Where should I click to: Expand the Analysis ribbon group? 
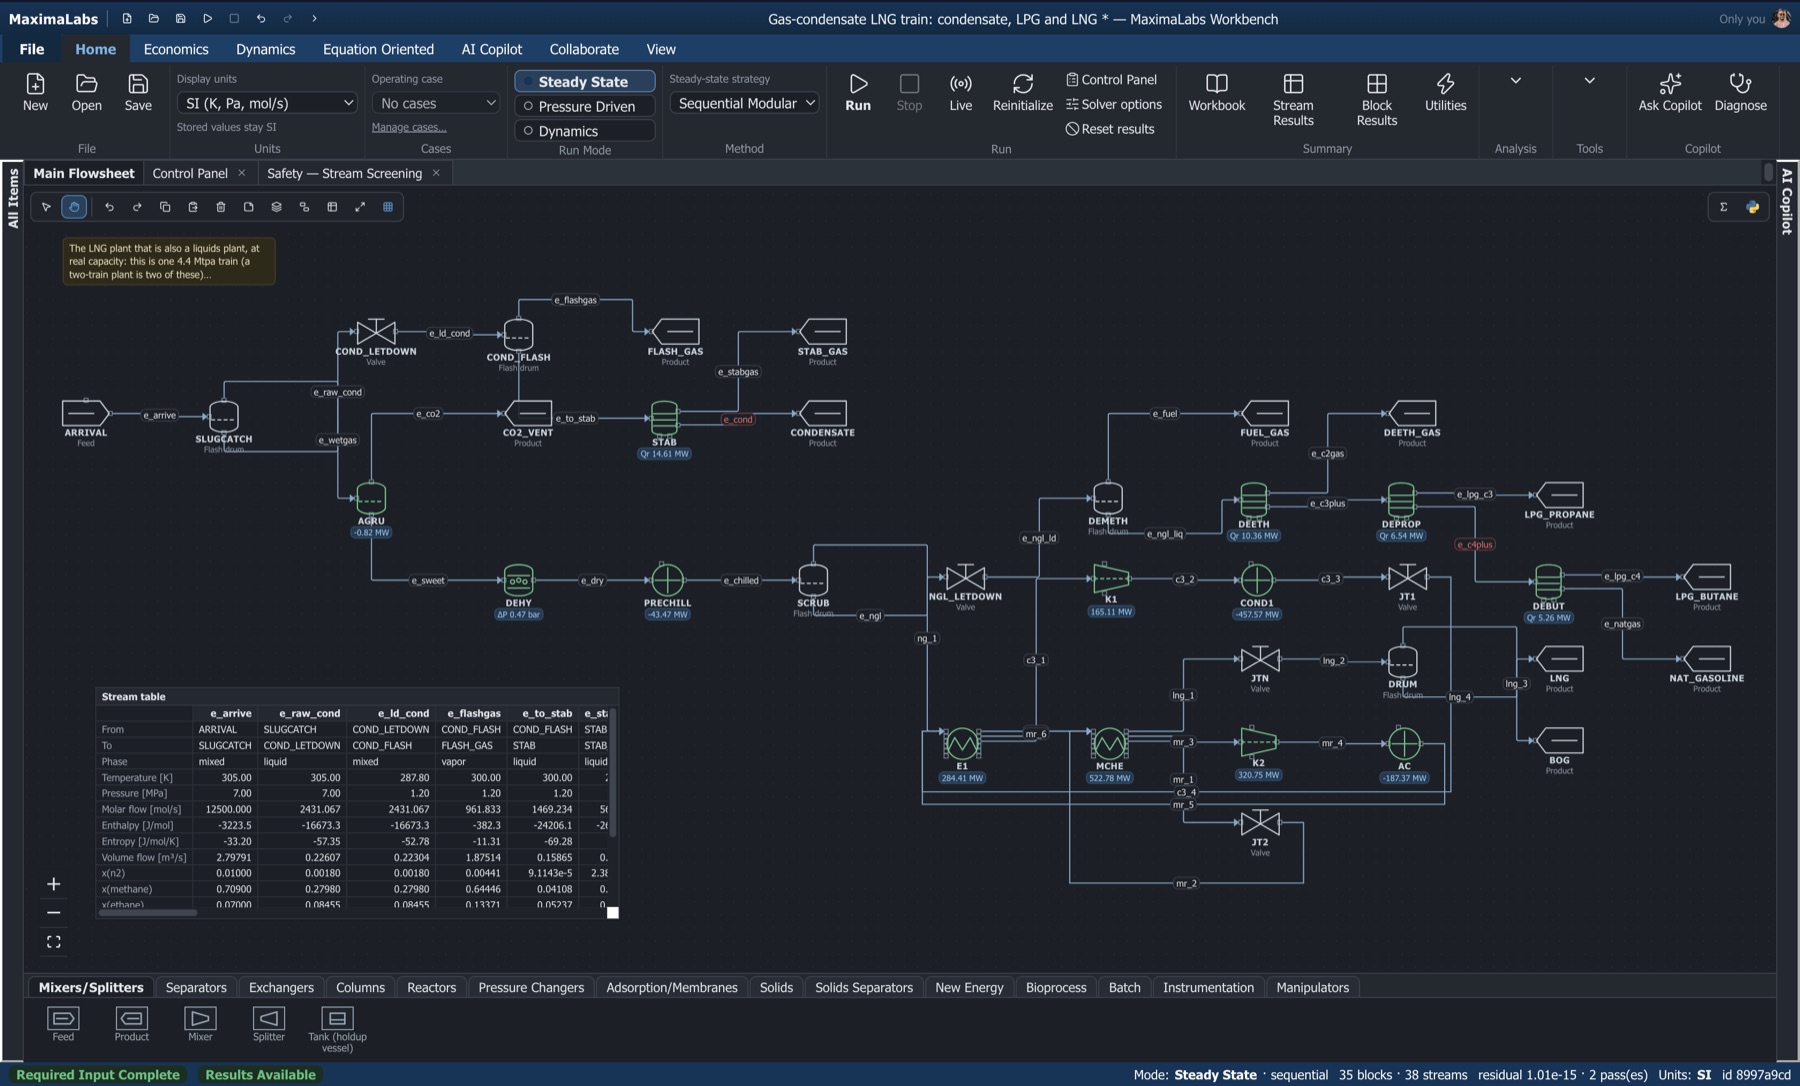point(1515,81)
